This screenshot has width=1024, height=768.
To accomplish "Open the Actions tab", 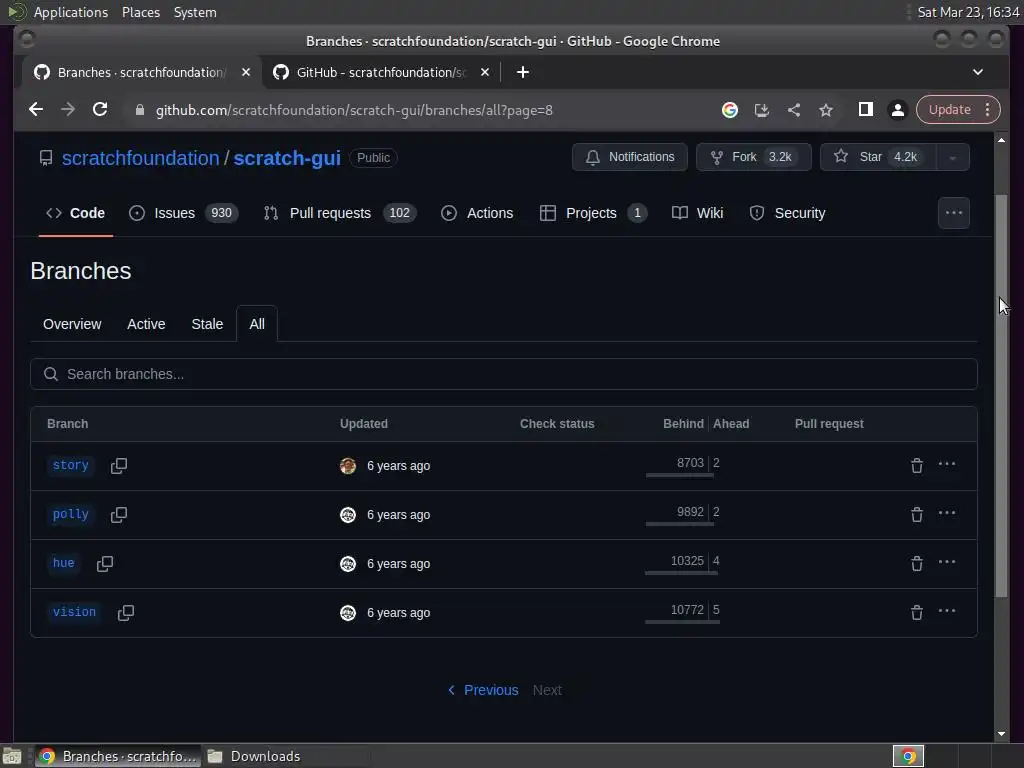I will 477,214.
